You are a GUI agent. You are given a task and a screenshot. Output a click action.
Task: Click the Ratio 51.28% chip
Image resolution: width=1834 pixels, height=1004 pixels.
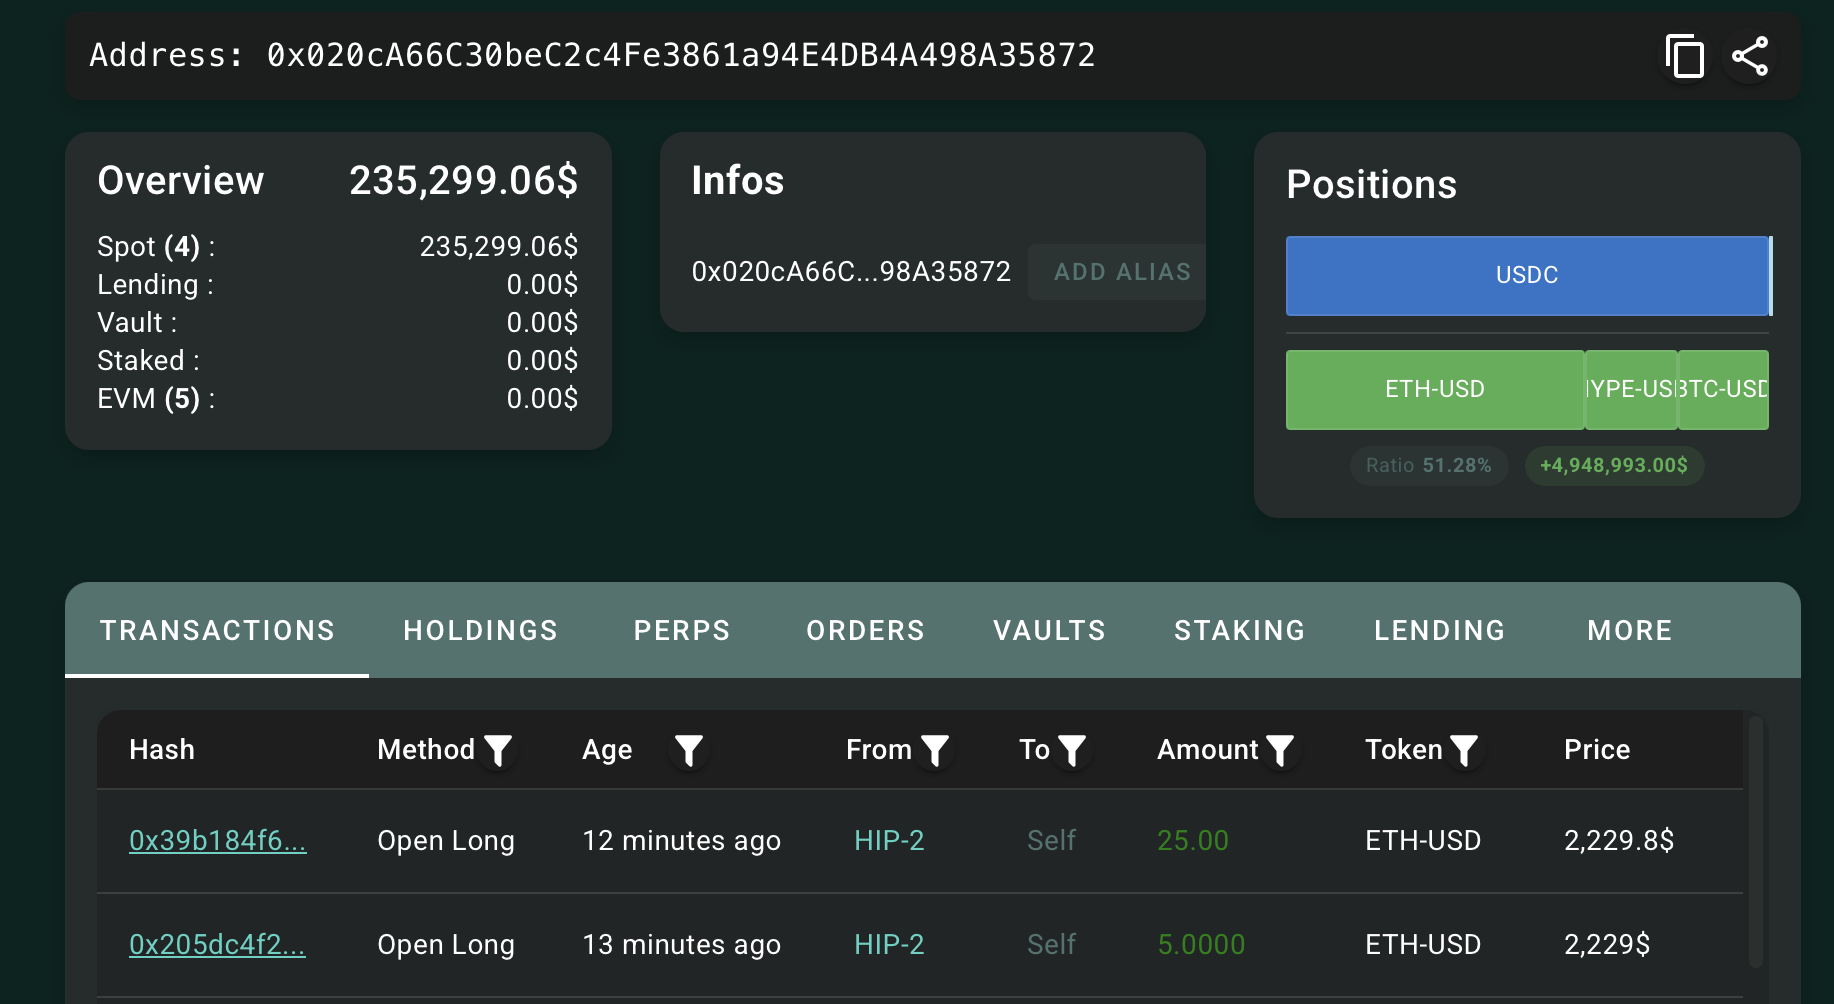(1429, 466)
